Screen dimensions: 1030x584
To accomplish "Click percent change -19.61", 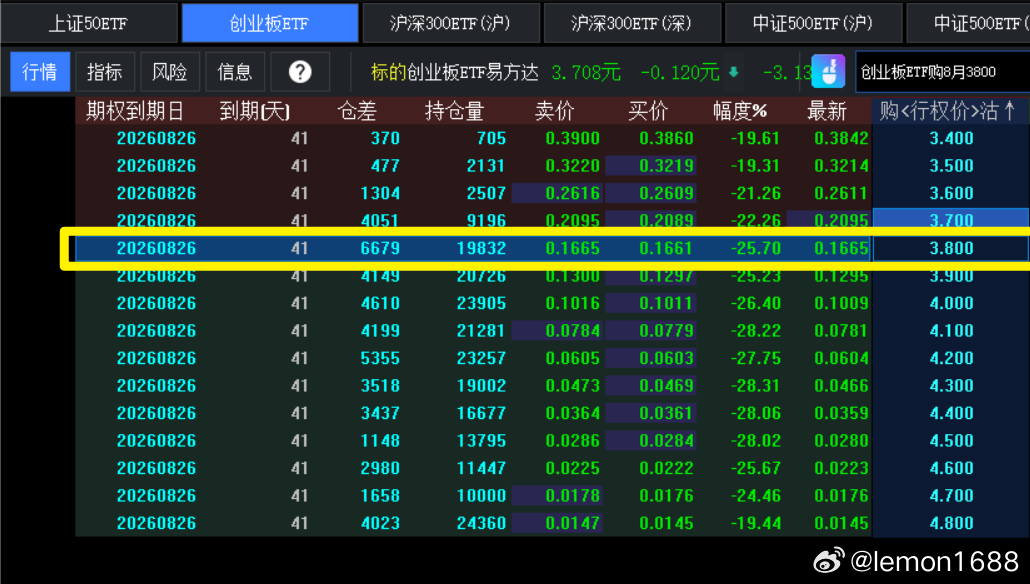I will coord(755,139).
